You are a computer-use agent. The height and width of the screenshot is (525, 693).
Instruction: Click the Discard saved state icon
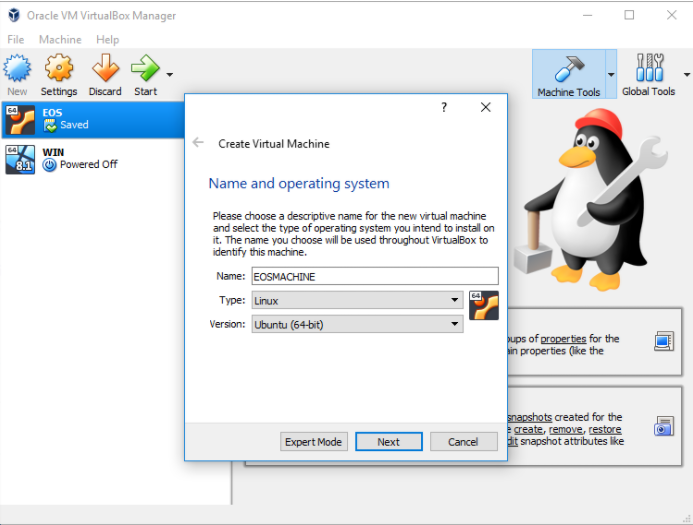pos(105,68)
